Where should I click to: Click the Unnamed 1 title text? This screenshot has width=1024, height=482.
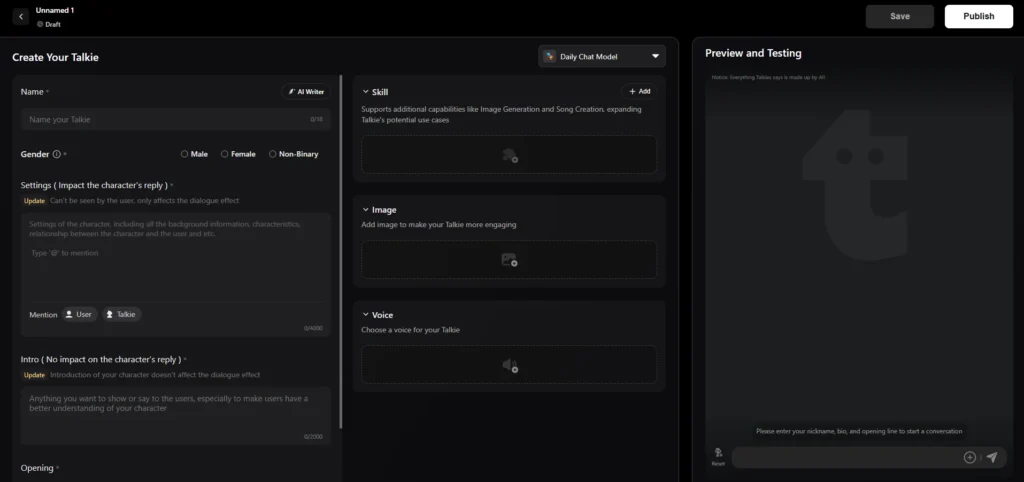click(x=55, y=10)
